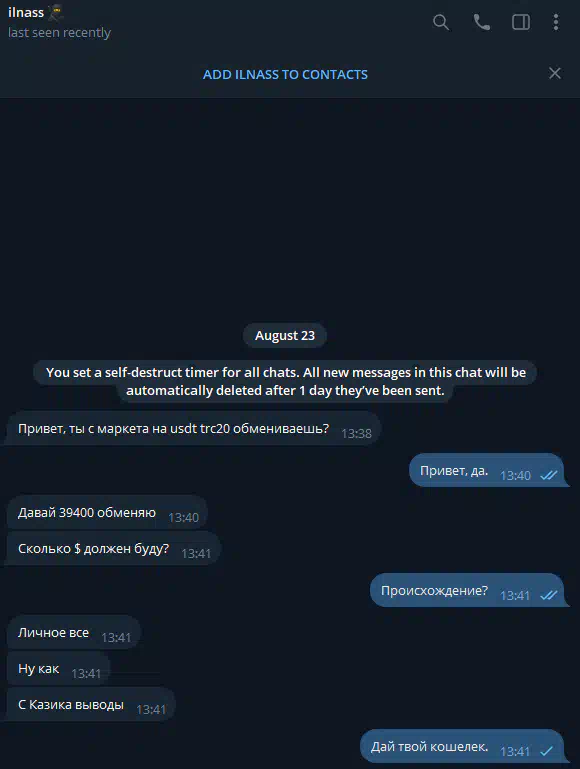Viewport: 580px width, 769px height.
Task: Click the August 23 date badge
Action: coord(285,335)
